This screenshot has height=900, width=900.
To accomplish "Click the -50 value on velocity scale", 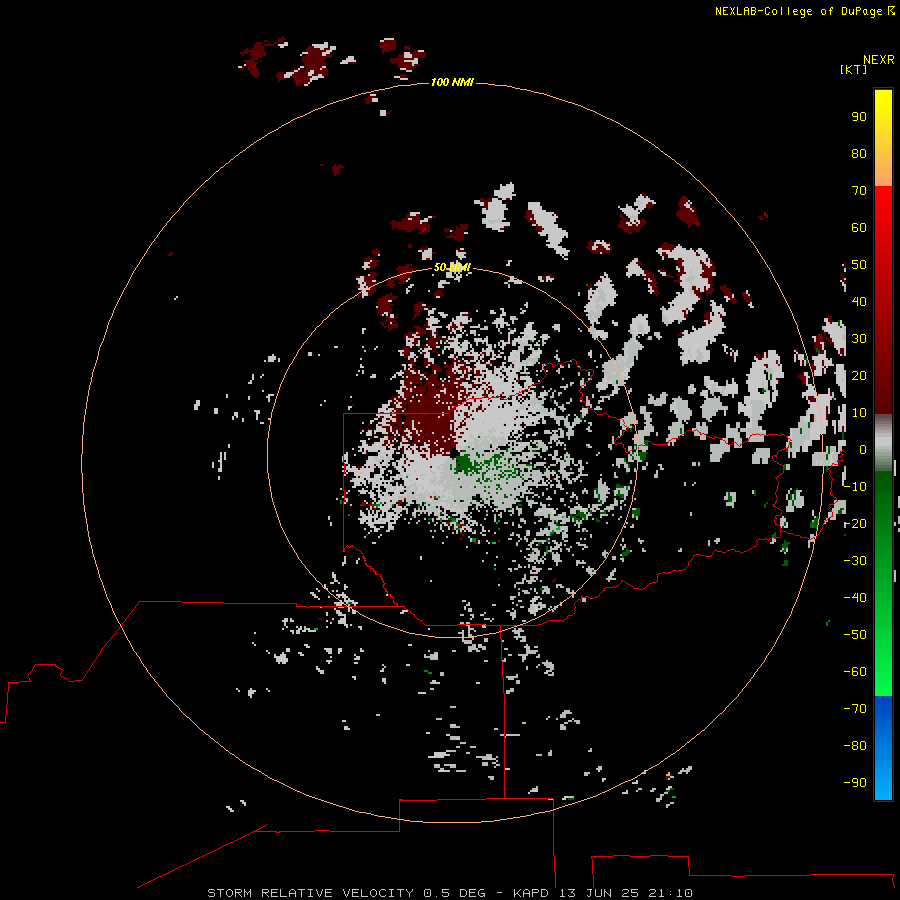I will point(855,635).
